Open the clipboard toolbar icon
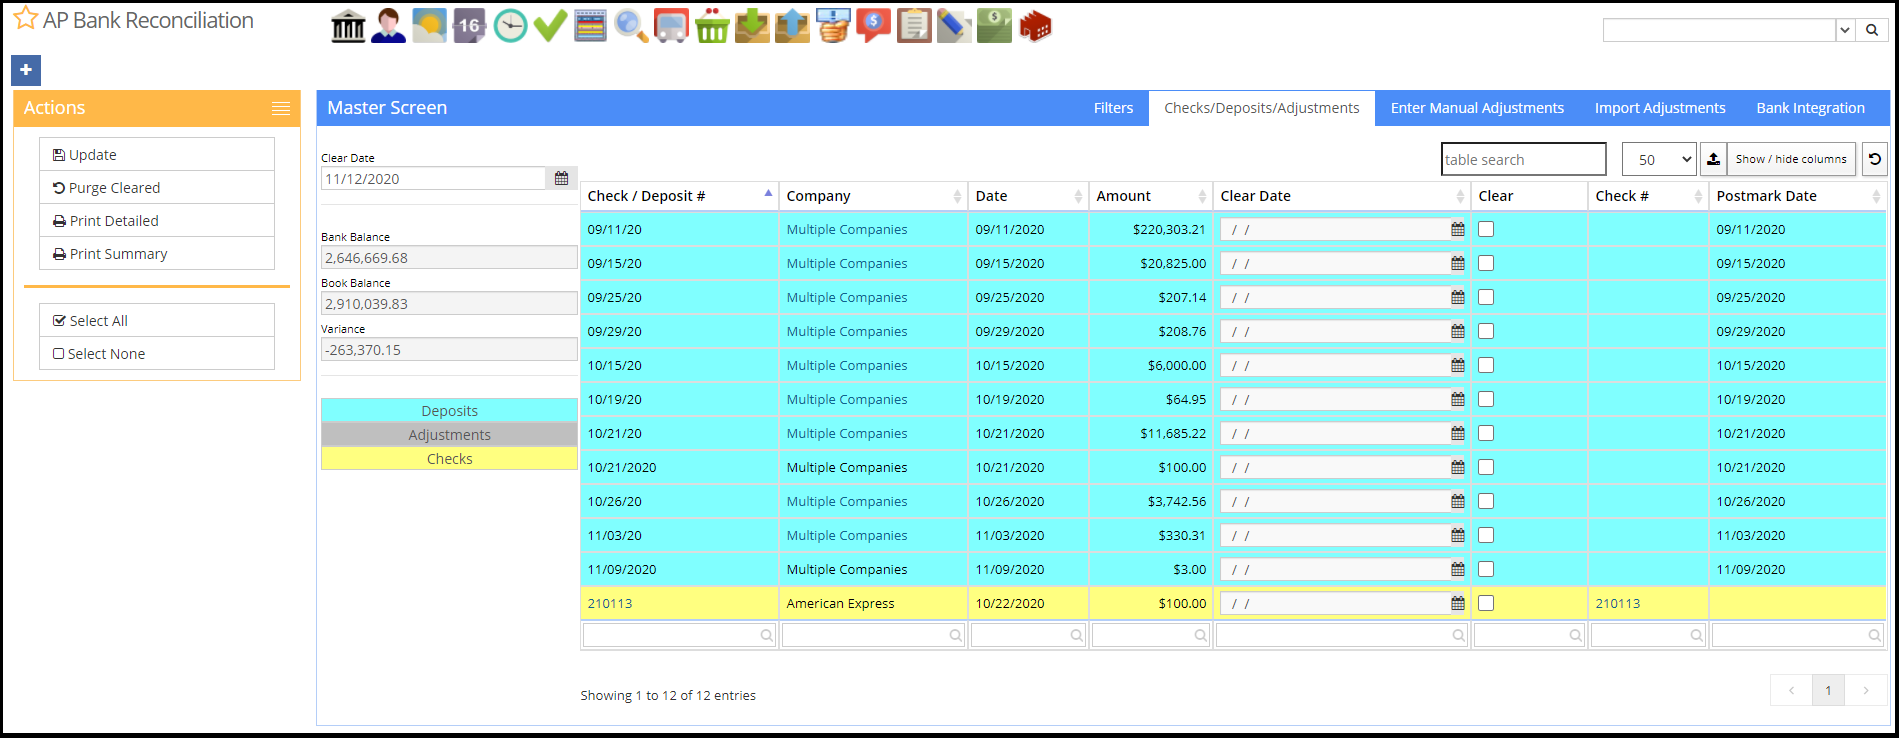This screenshot has width=1899, height=738. (914, 26)
